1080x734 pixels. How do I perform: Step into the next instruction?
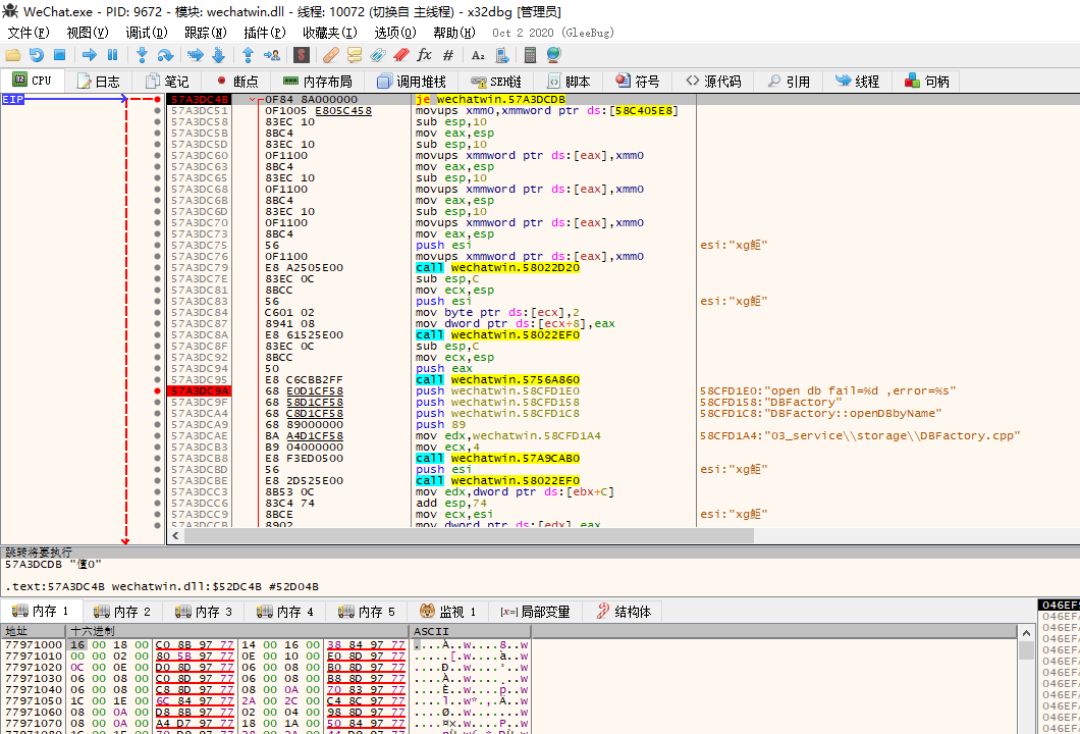tap(142, 55)
